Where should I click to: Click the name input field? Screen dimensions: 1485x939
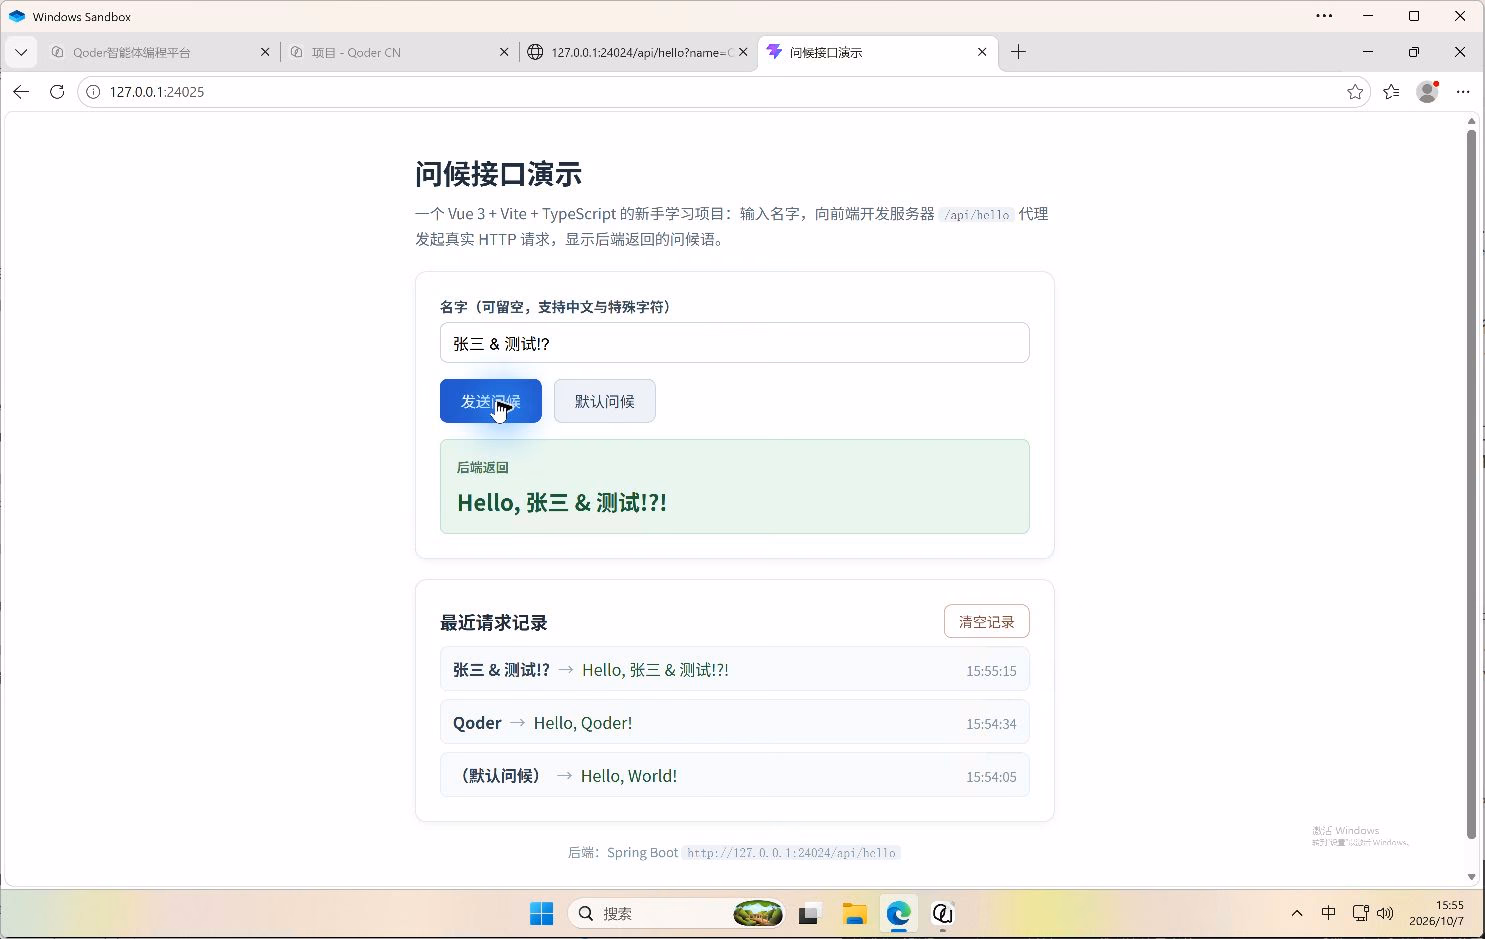[x=734, y=343]
